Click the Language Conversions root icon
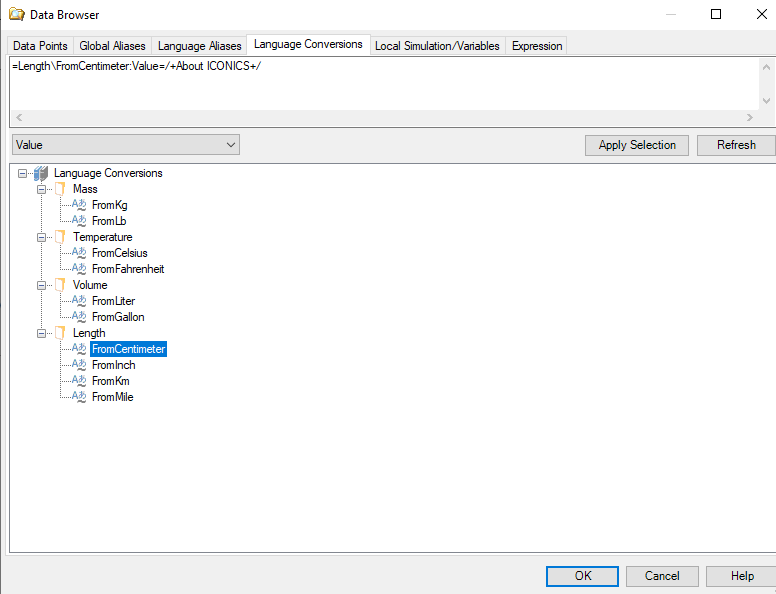 pyautogui.click(x=41, y=173)
